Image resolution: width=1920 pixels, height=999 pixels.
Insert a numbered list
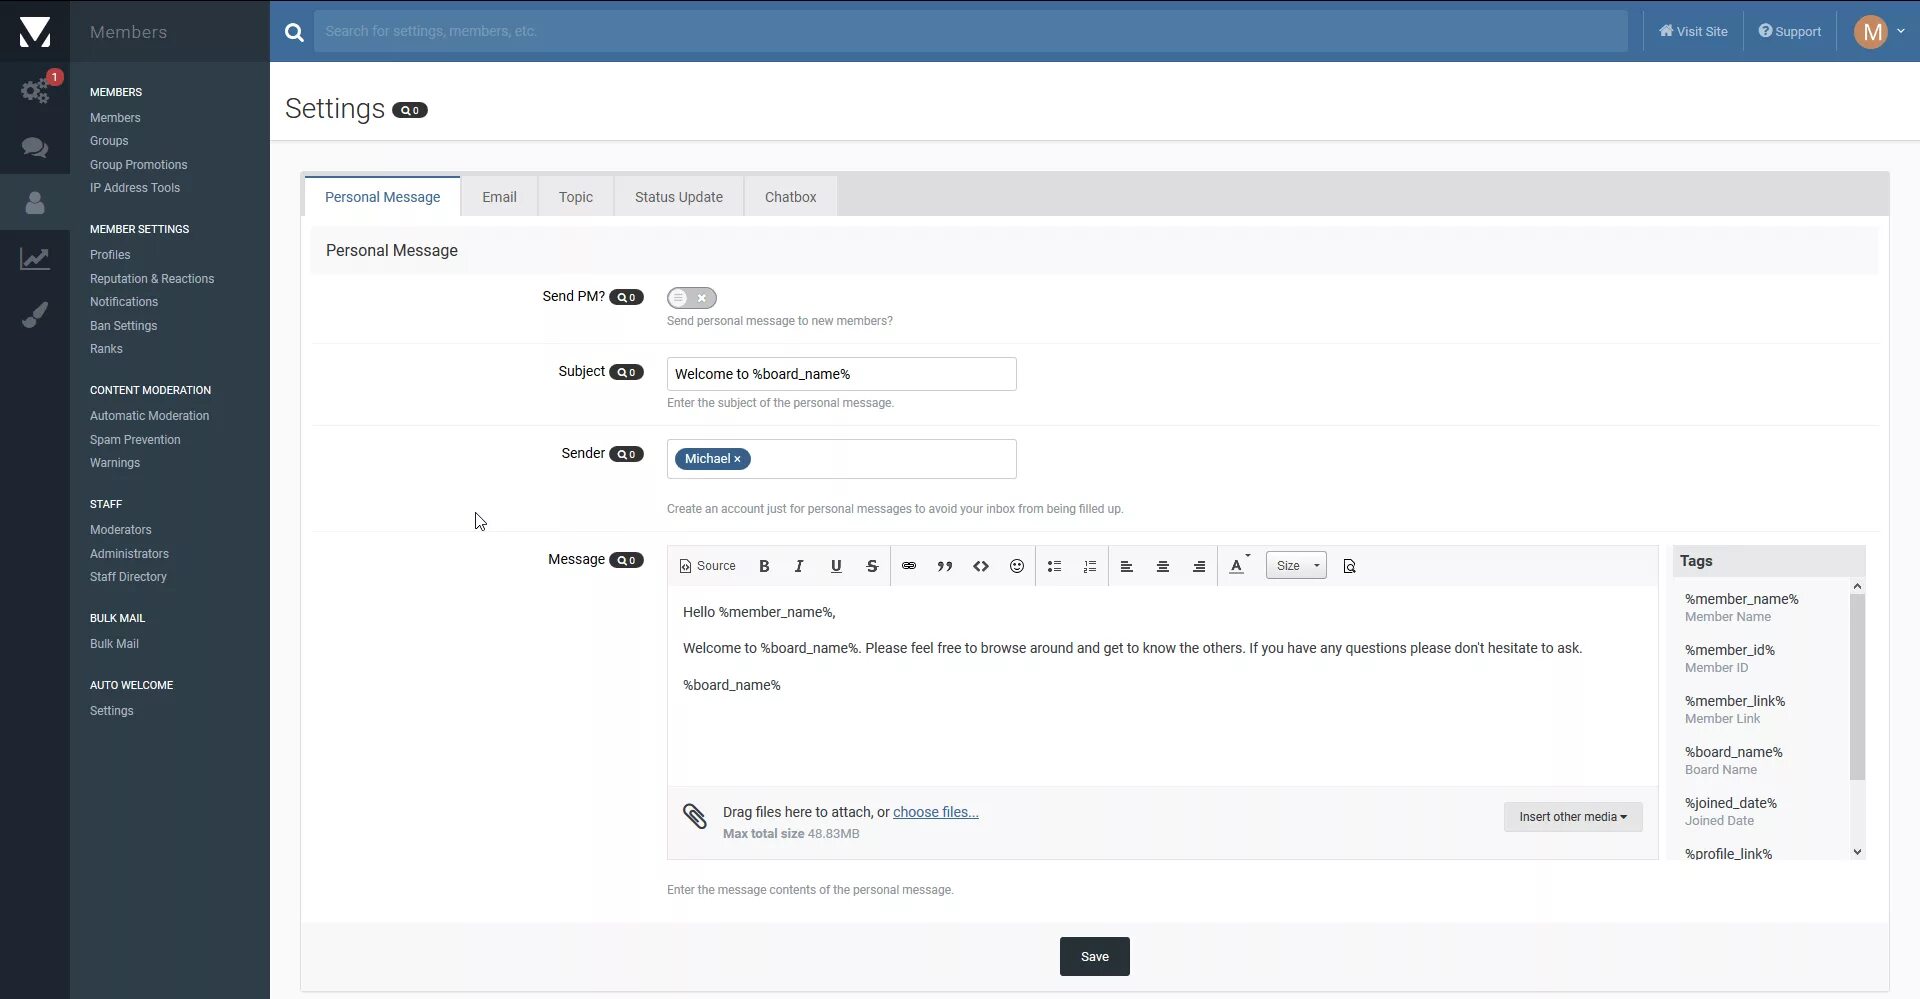1090,566
